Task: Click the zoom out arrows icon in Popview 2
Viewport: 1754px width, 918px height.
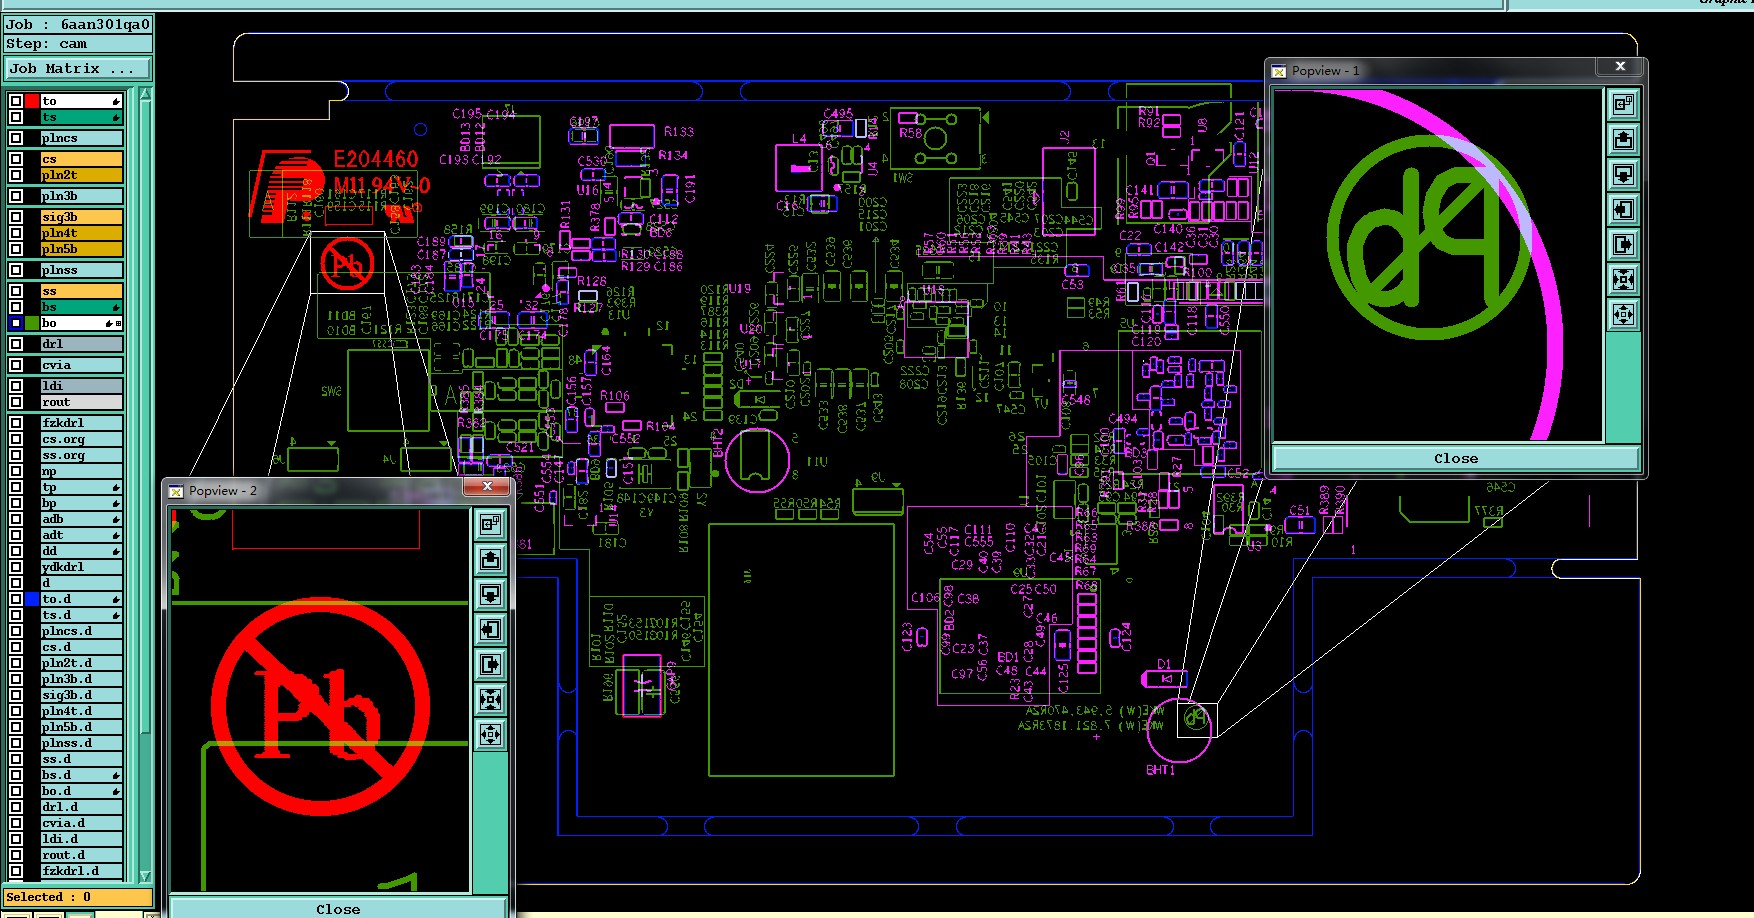Action: [x=490, y=735]
